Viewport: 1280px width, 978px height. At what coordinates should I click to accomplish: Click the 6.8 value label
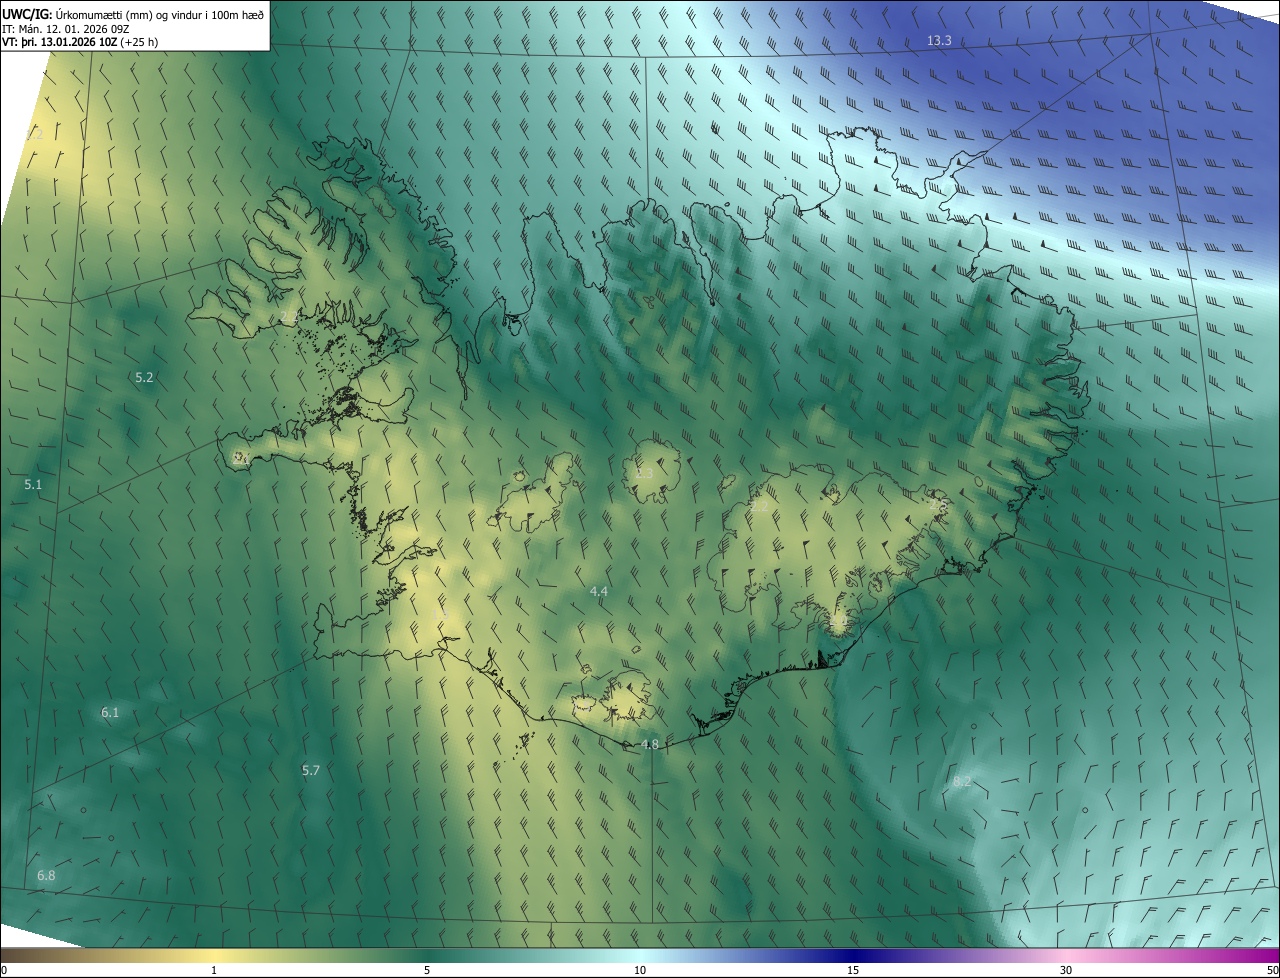click(46, 875)
